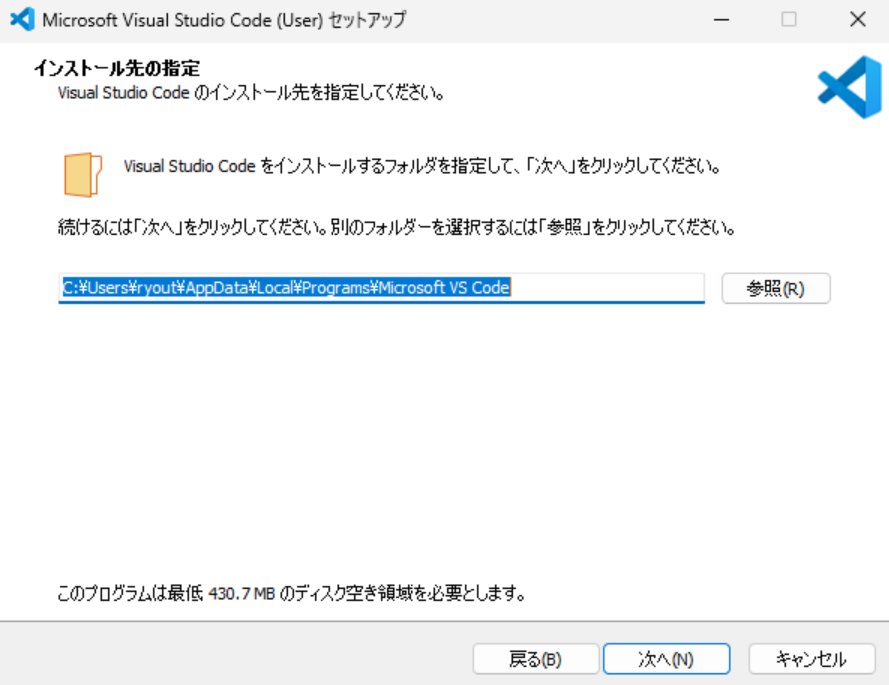Click the 続けるには「次へ」instruction line

coord(397,228)
